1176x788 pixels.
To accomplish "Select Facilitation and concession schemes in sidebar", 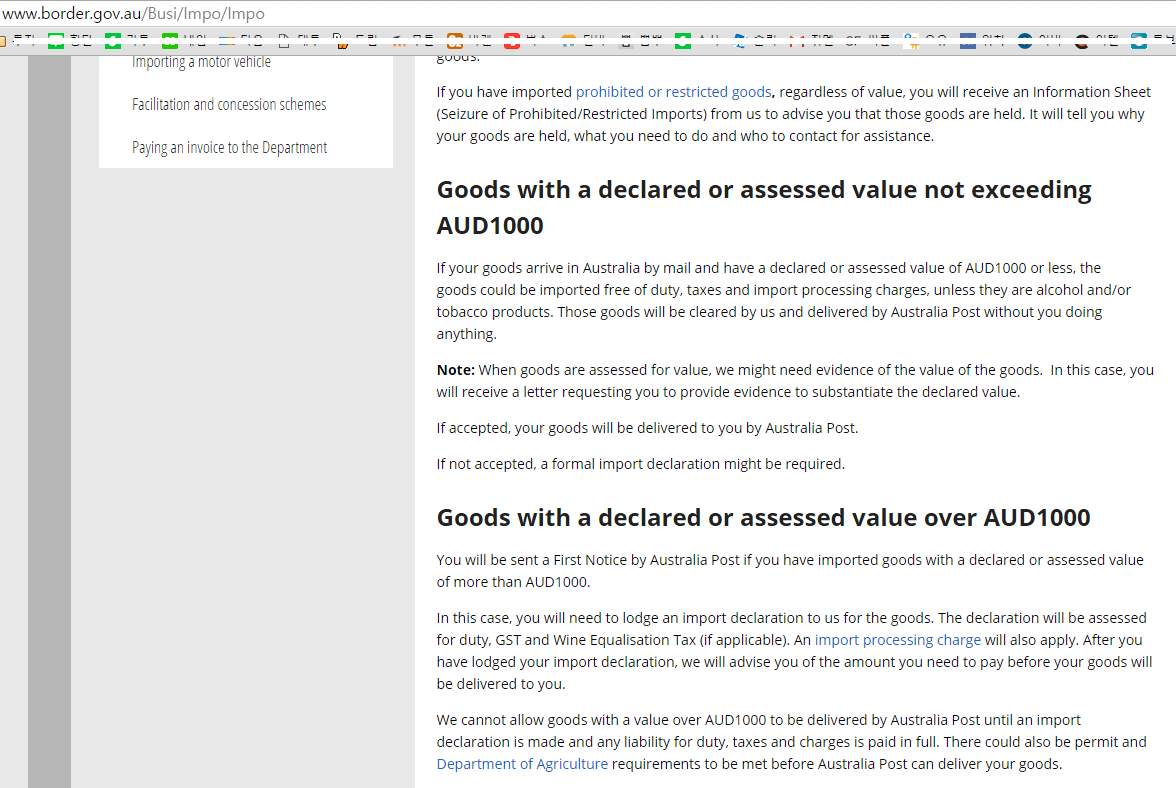I will (229, 104).
